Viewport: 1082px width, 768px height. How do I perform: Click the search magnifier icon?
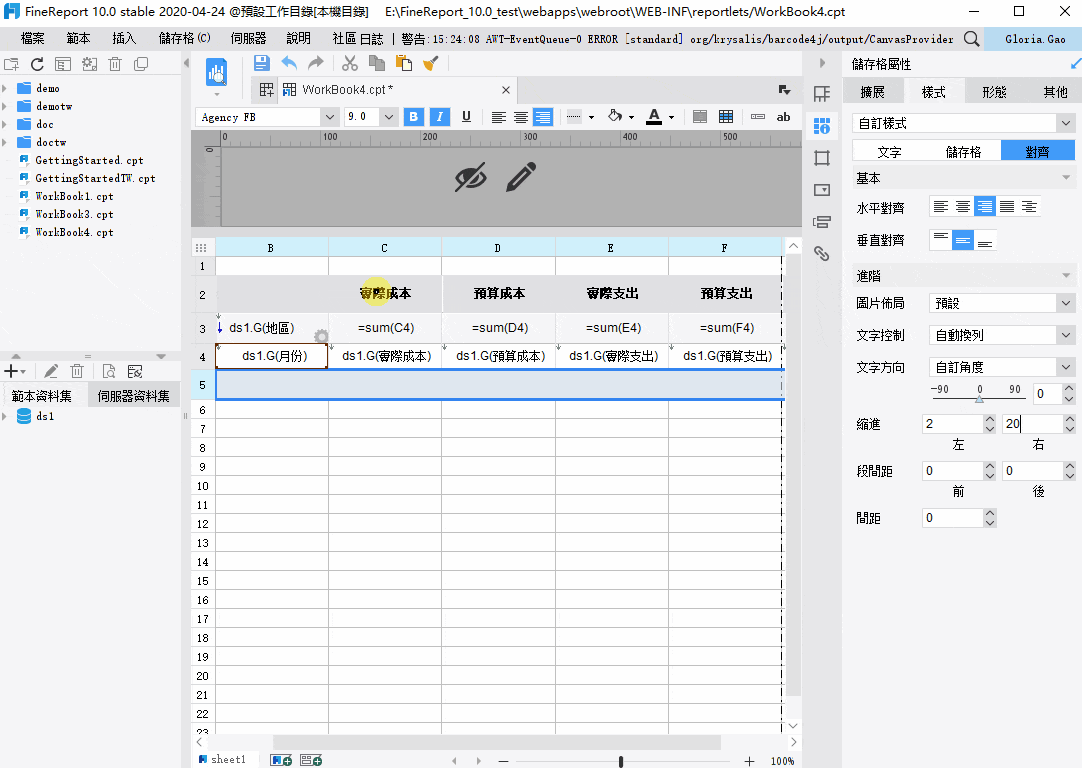pyautogui.click(x=972, y=39)
